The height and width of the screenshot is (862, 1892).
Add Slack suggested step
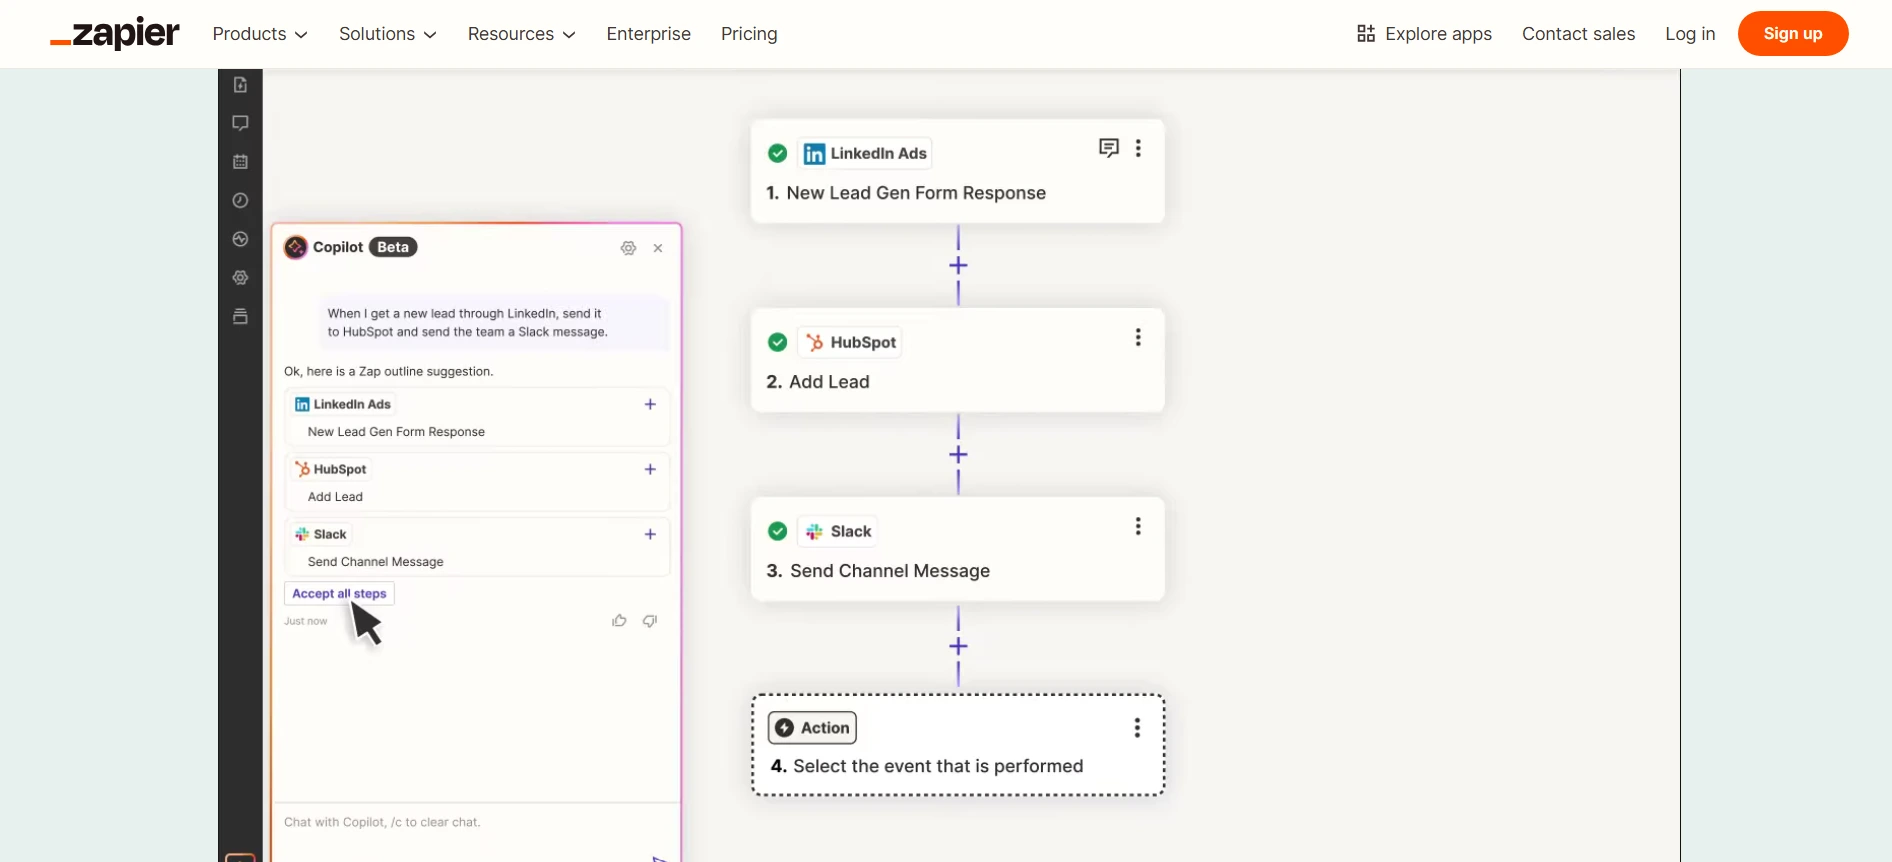pyautogui.click(x=650, y=534)
